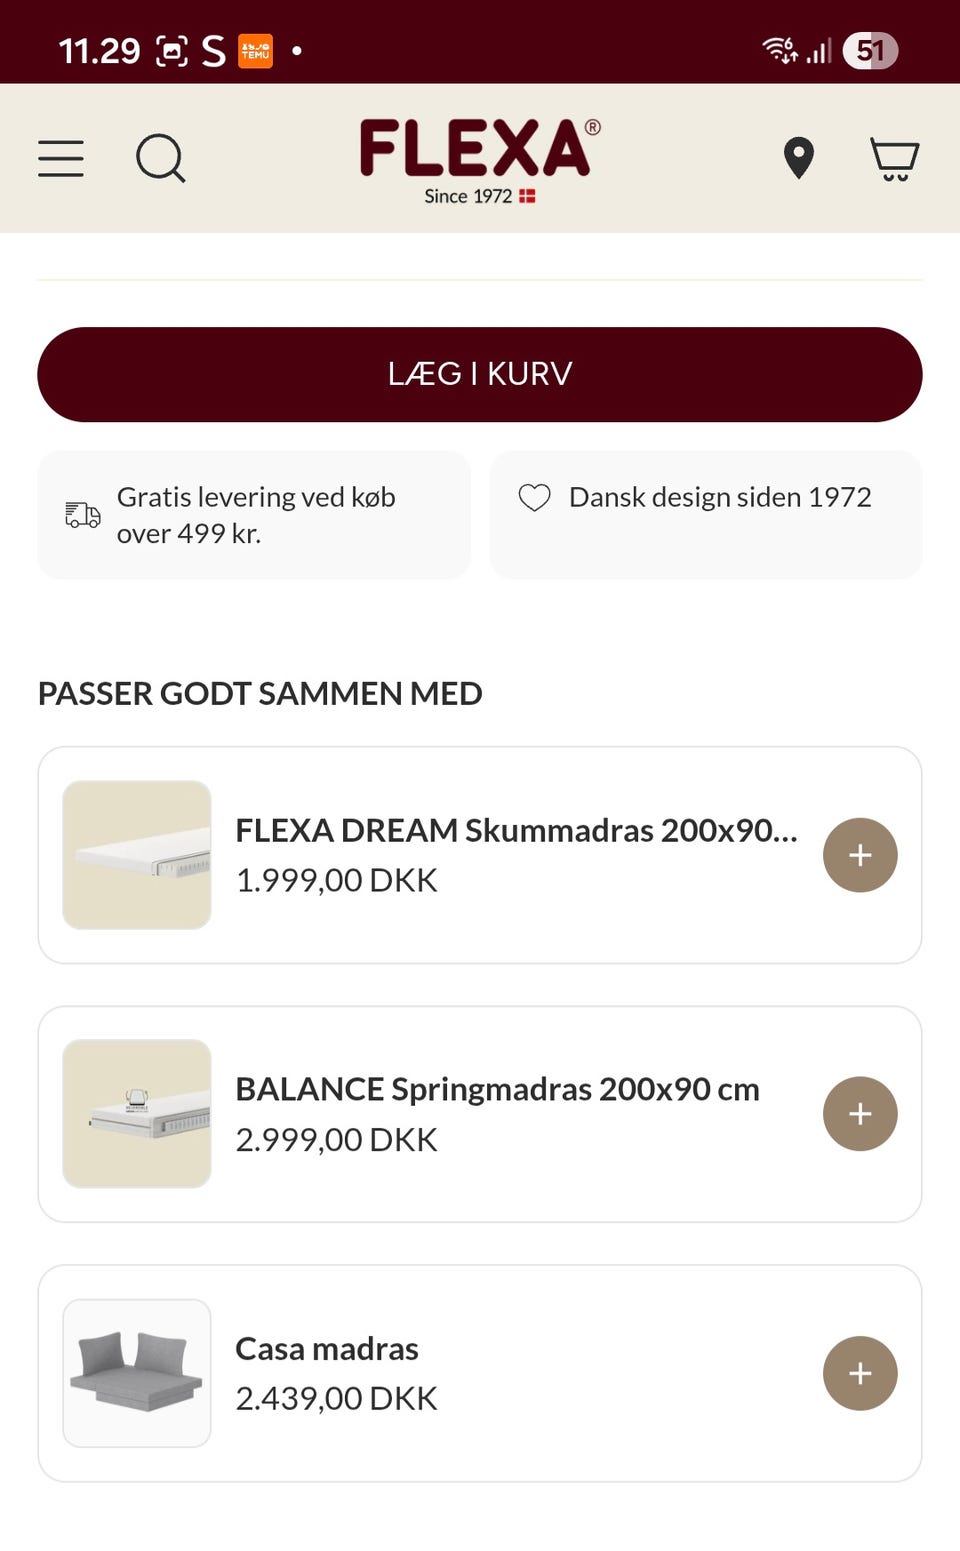Tap the heart icon beside Dansk design
The width and height of the screenshot is (960, 1551).
pos(535,498)
